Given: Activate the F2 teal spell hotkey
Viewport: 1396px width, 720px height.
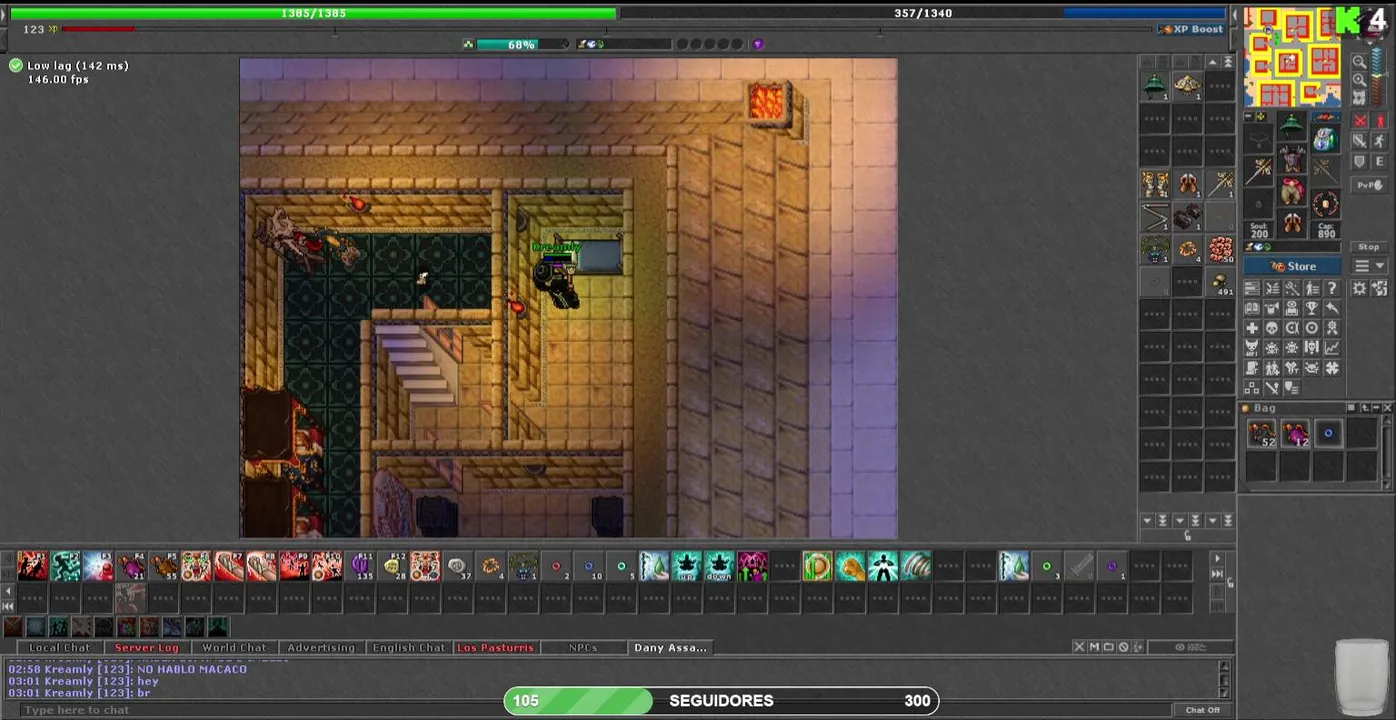Looking at the screenshot, I should pos(66,566).
